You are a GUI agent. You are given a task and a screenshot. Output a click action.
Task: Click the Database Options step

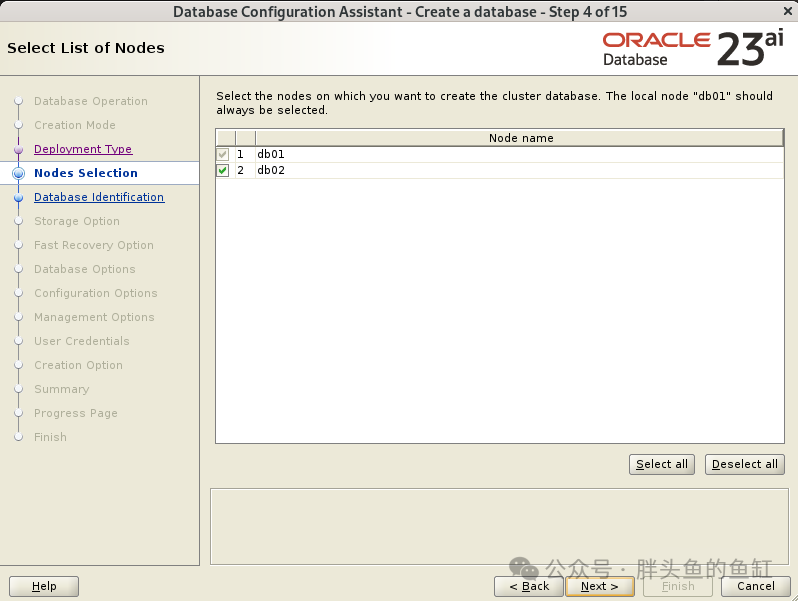click(x=84, y=269)
